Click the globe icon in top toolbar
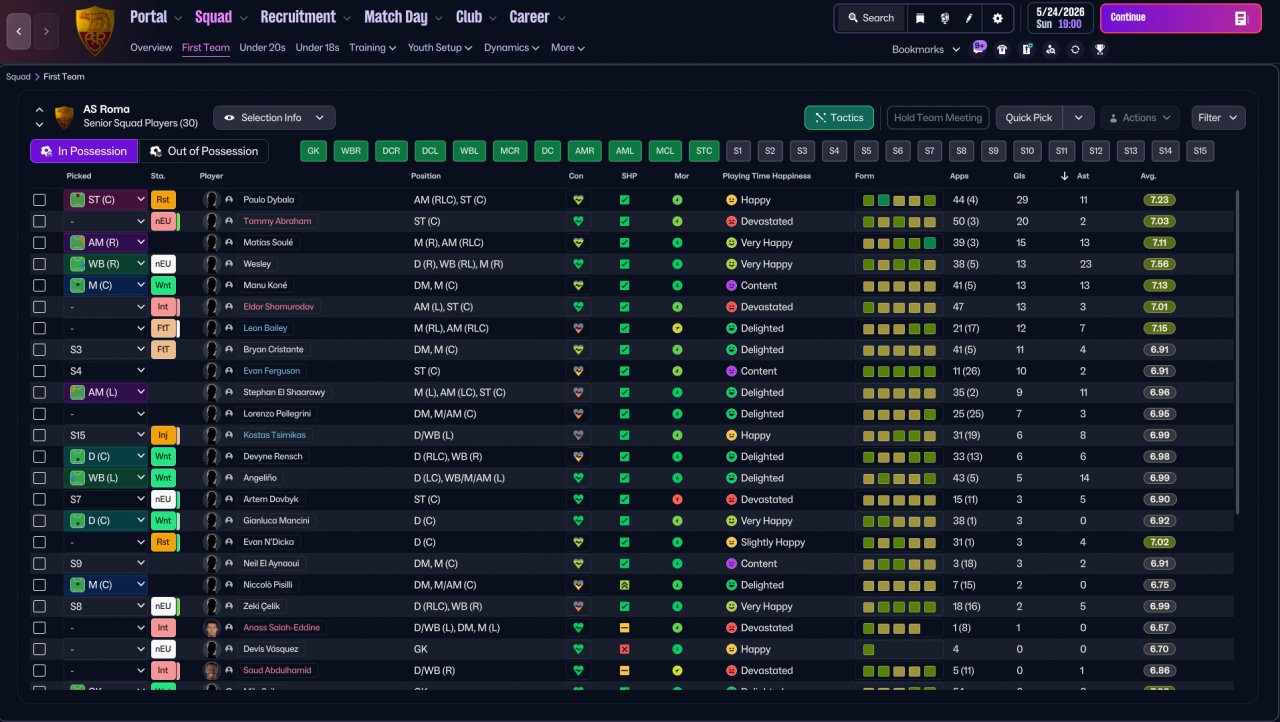The width and height of the screenshot is (1280, 722). [x=945, y=18]
